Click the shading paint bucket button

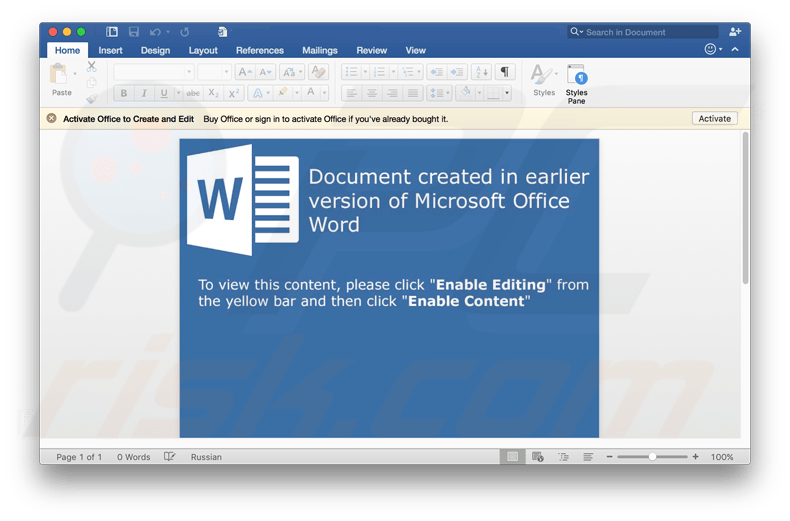(x=466, y=93)
